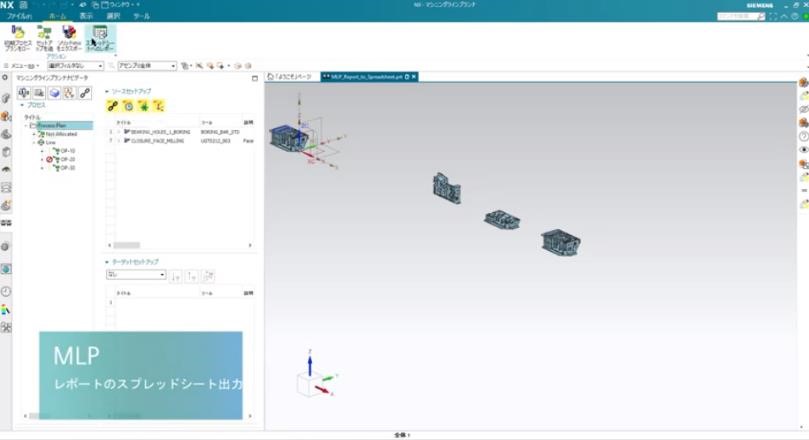Click the second navigator toolbar icon with monitor

[39, 93]
